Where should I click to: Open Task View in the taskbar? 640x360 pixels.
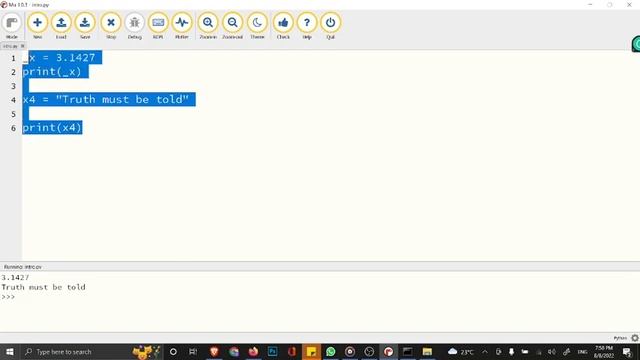[x=193, y=352]
